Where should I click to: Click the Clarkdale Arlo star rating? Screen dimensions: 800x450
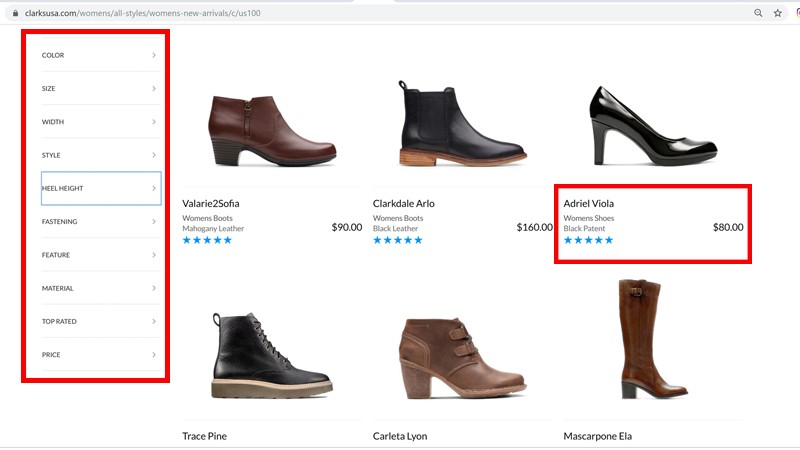click(x=398, y=240)
